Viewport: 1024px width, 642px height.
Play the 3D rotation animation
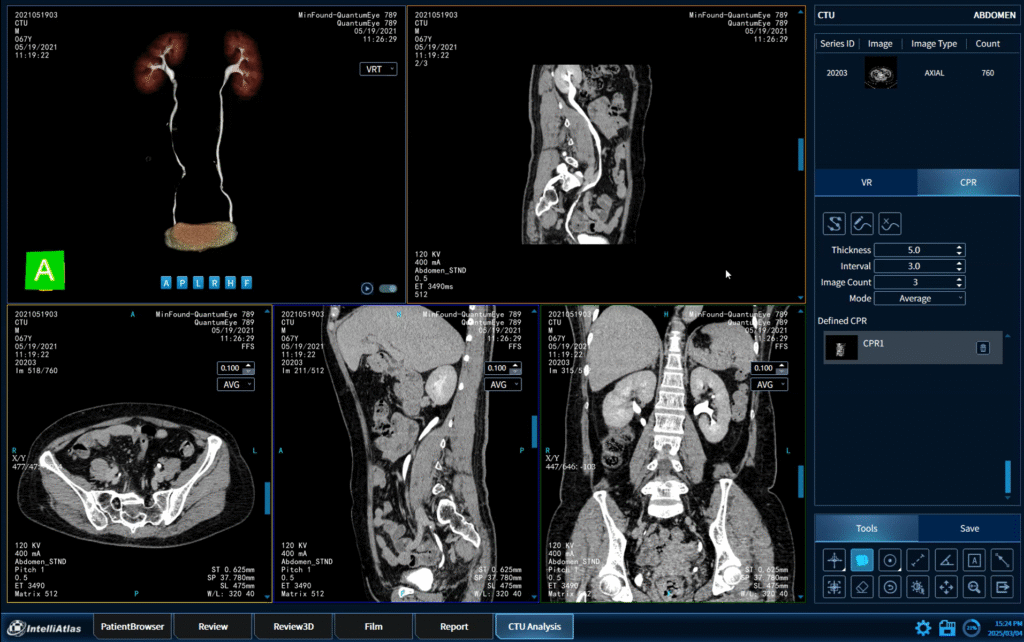[367, 288]
